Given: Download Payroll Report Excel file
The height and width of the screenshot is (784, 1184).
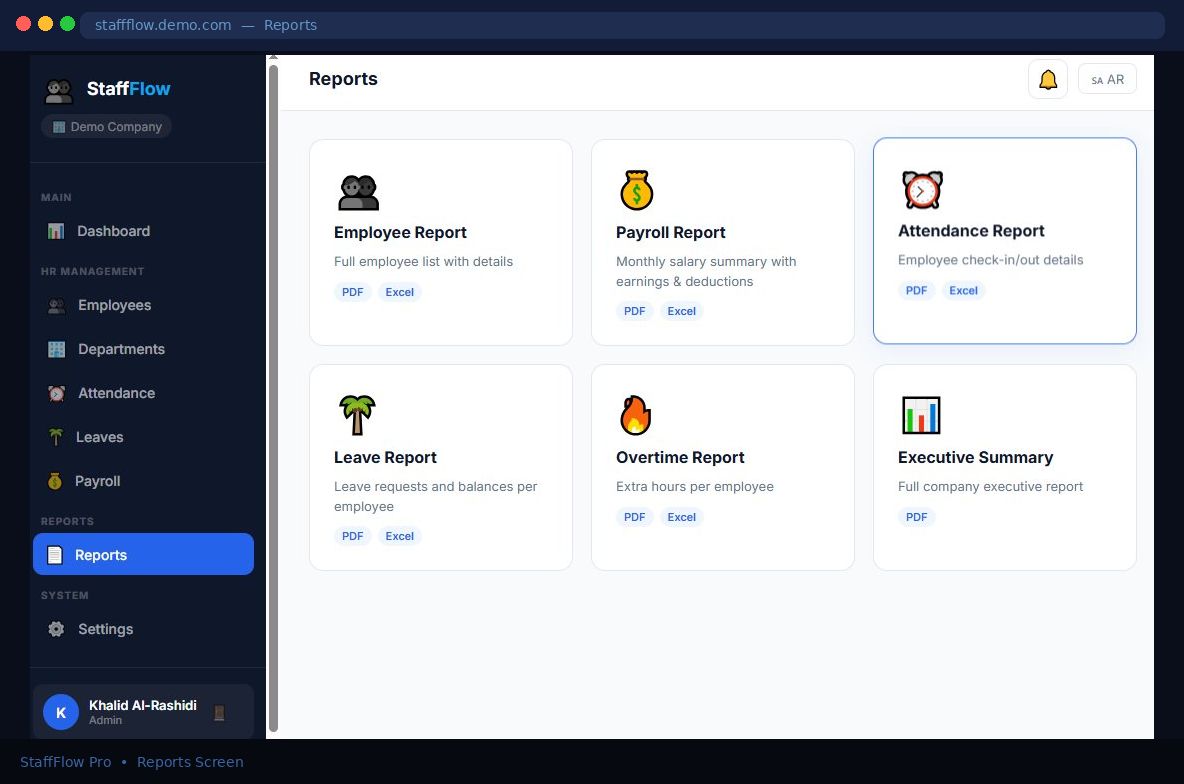Looking at the screenshot, I should point(681,311).
